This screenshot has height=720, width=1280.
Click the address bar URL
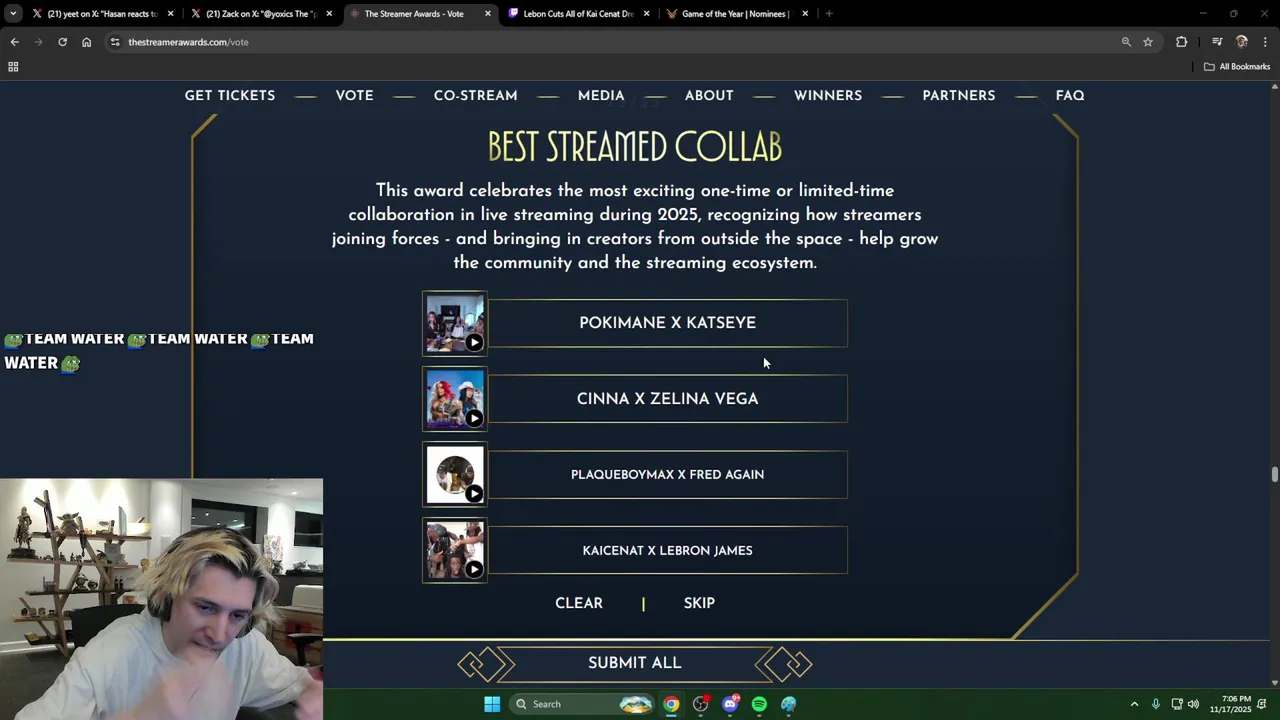coord(188,42)
